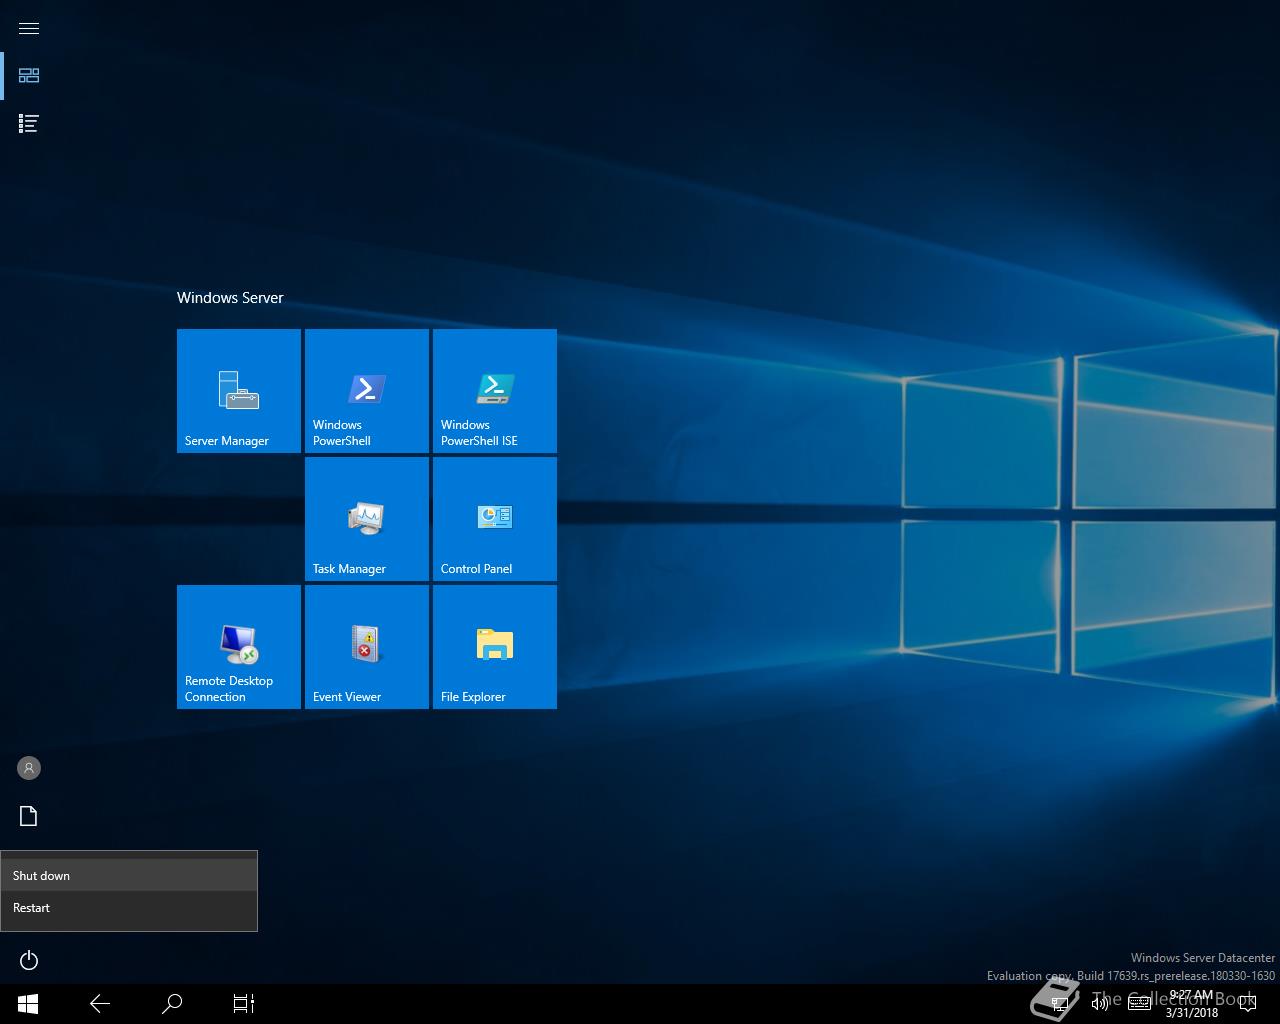Click the Power icon

point(29,960)
